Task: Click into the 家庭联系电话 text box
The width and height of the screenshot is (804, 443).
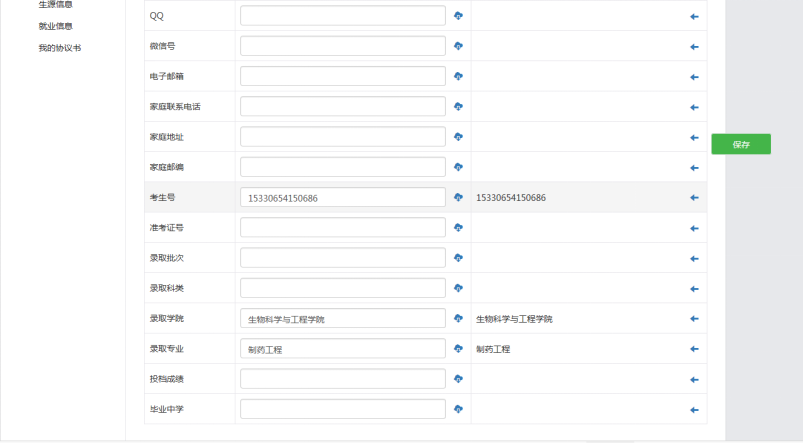Action: [342, 107]
